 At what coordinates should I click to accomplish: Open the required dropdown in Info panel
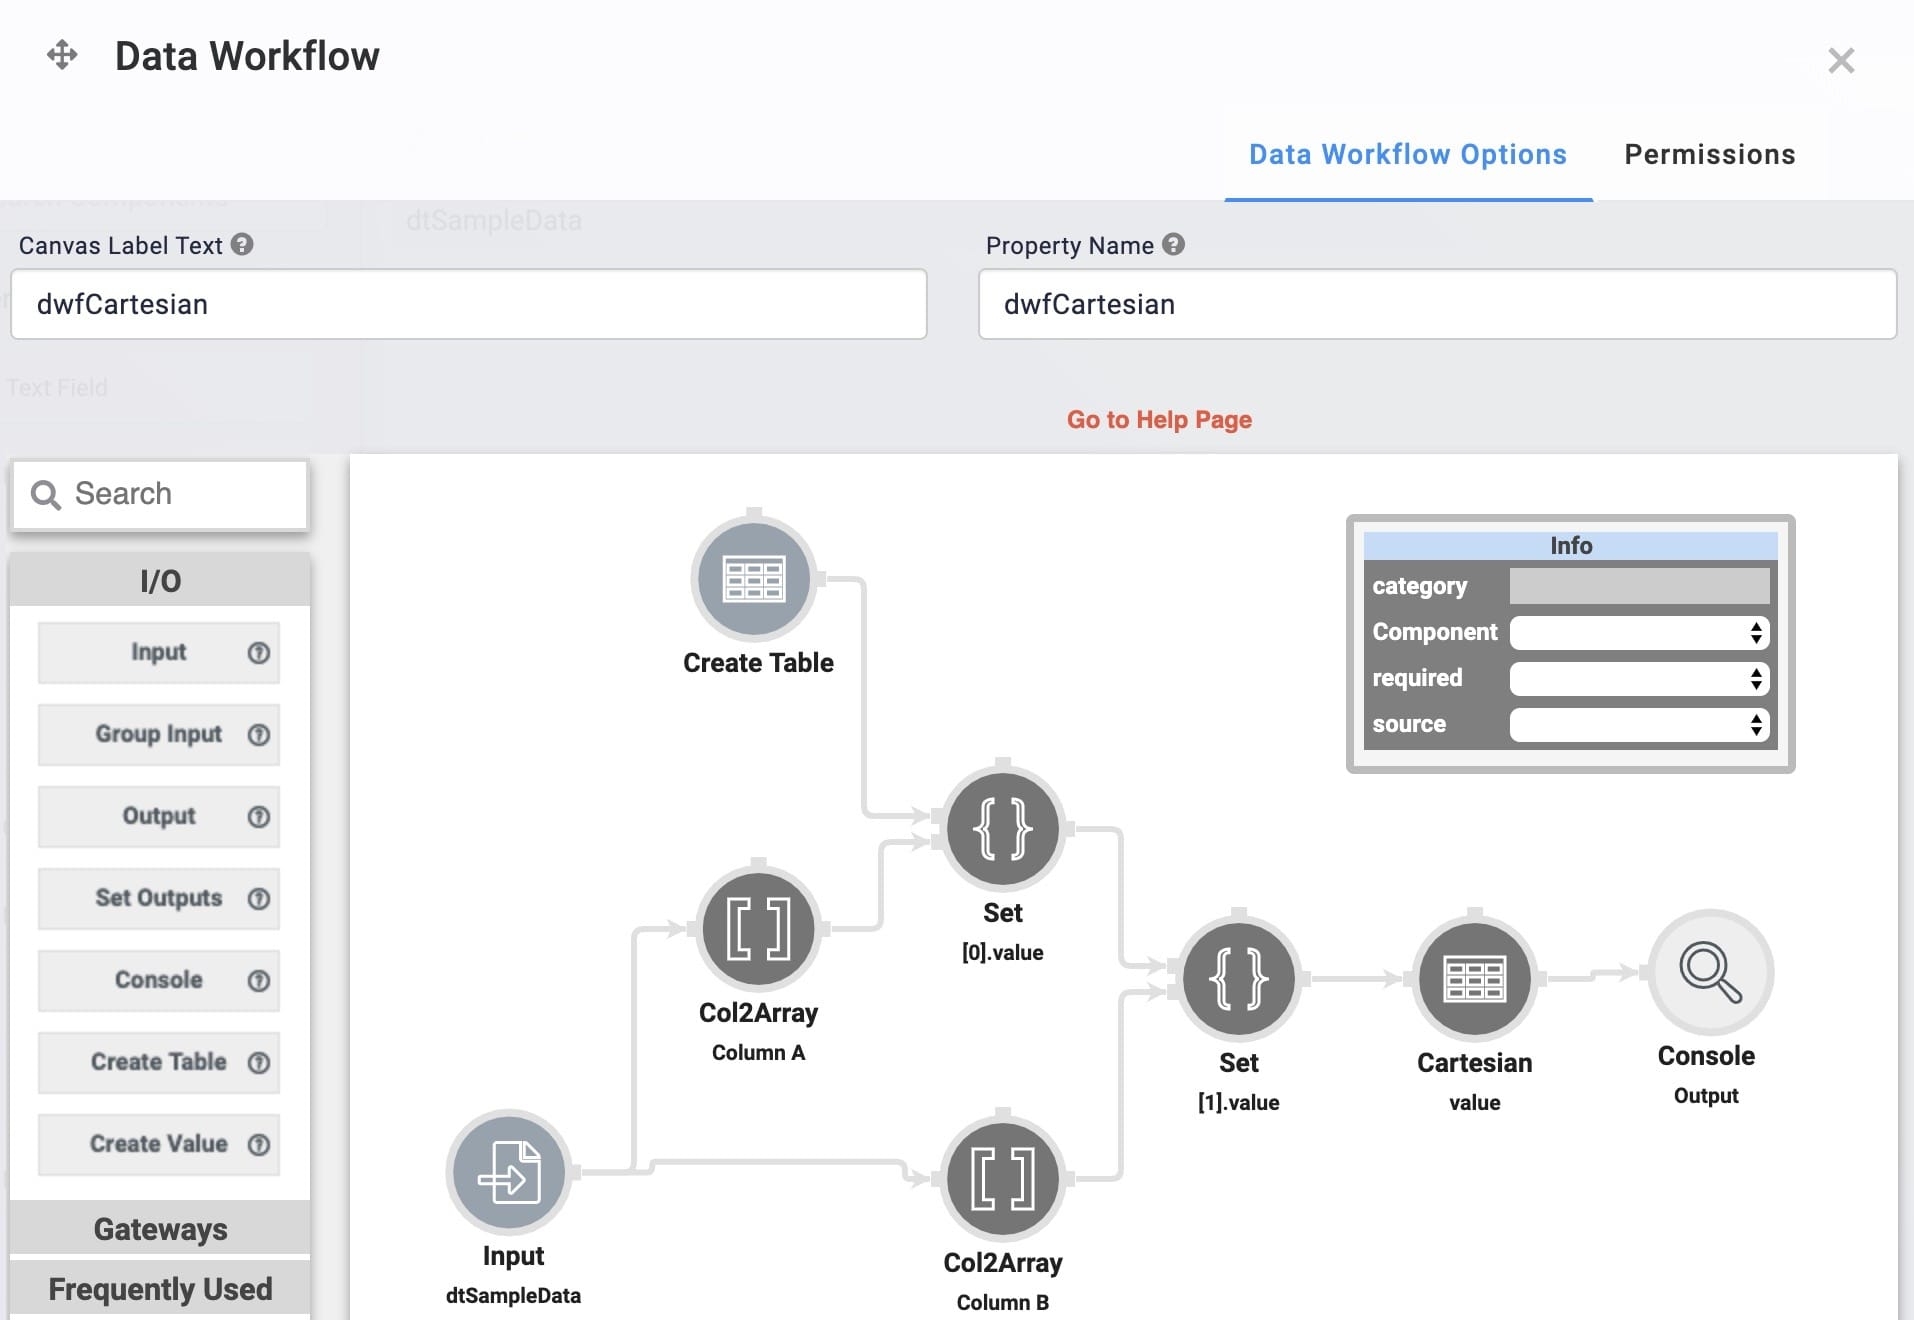point(1640,678)
